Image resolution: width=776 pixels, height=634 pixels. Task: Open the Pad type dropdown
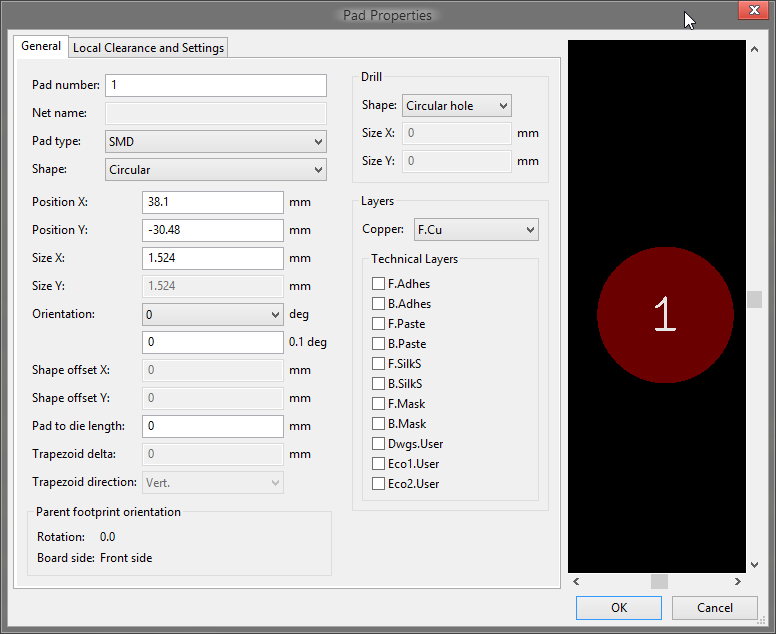click(x=216, y=142)
